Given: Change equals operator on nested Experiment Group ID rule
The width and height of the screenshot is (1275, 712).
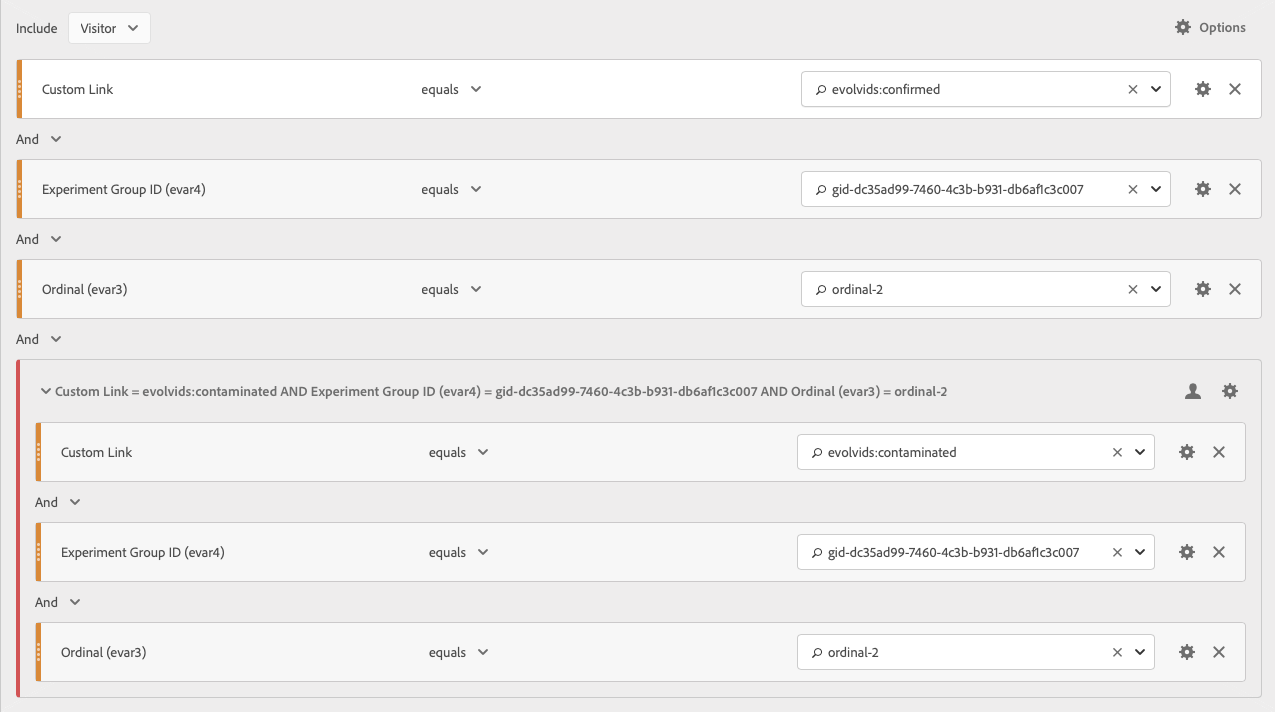Looking at the screenshot, I should [459, 552].
